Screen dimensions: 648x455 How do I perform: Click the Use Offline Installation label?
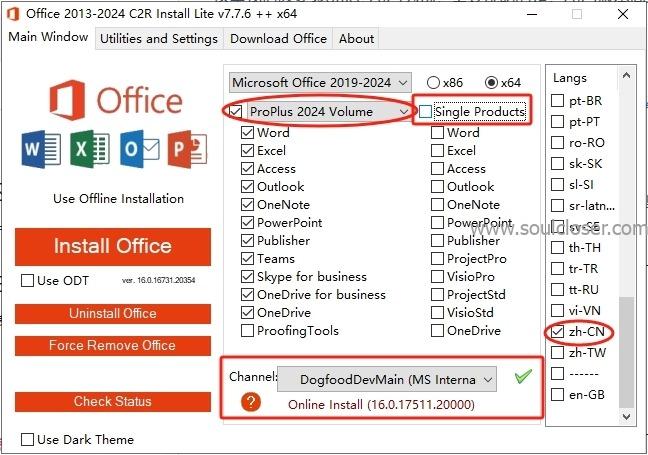(x=119, y=198)
